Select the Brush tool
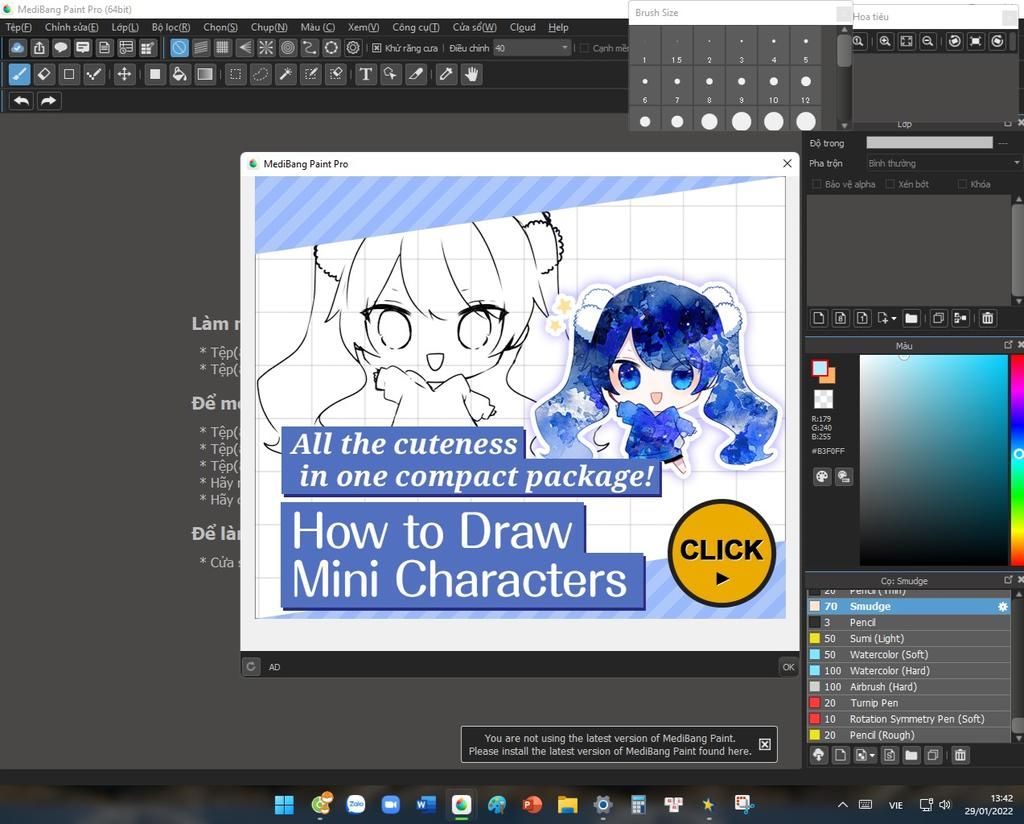 (x=20, y=74)
